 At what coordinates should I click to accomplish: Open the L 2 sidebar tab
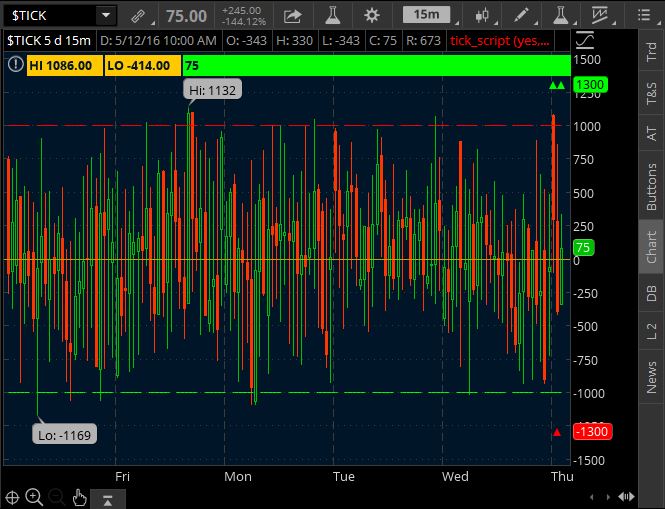[652, 331]
